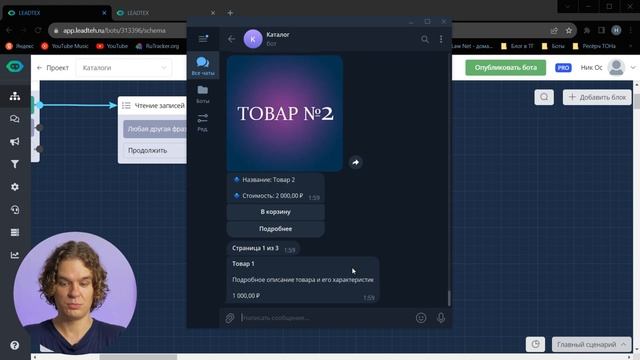640x360 pixels.
Task: Open the broadcasts megaphone icon in sidebar
Action: [x=15, y=142]
